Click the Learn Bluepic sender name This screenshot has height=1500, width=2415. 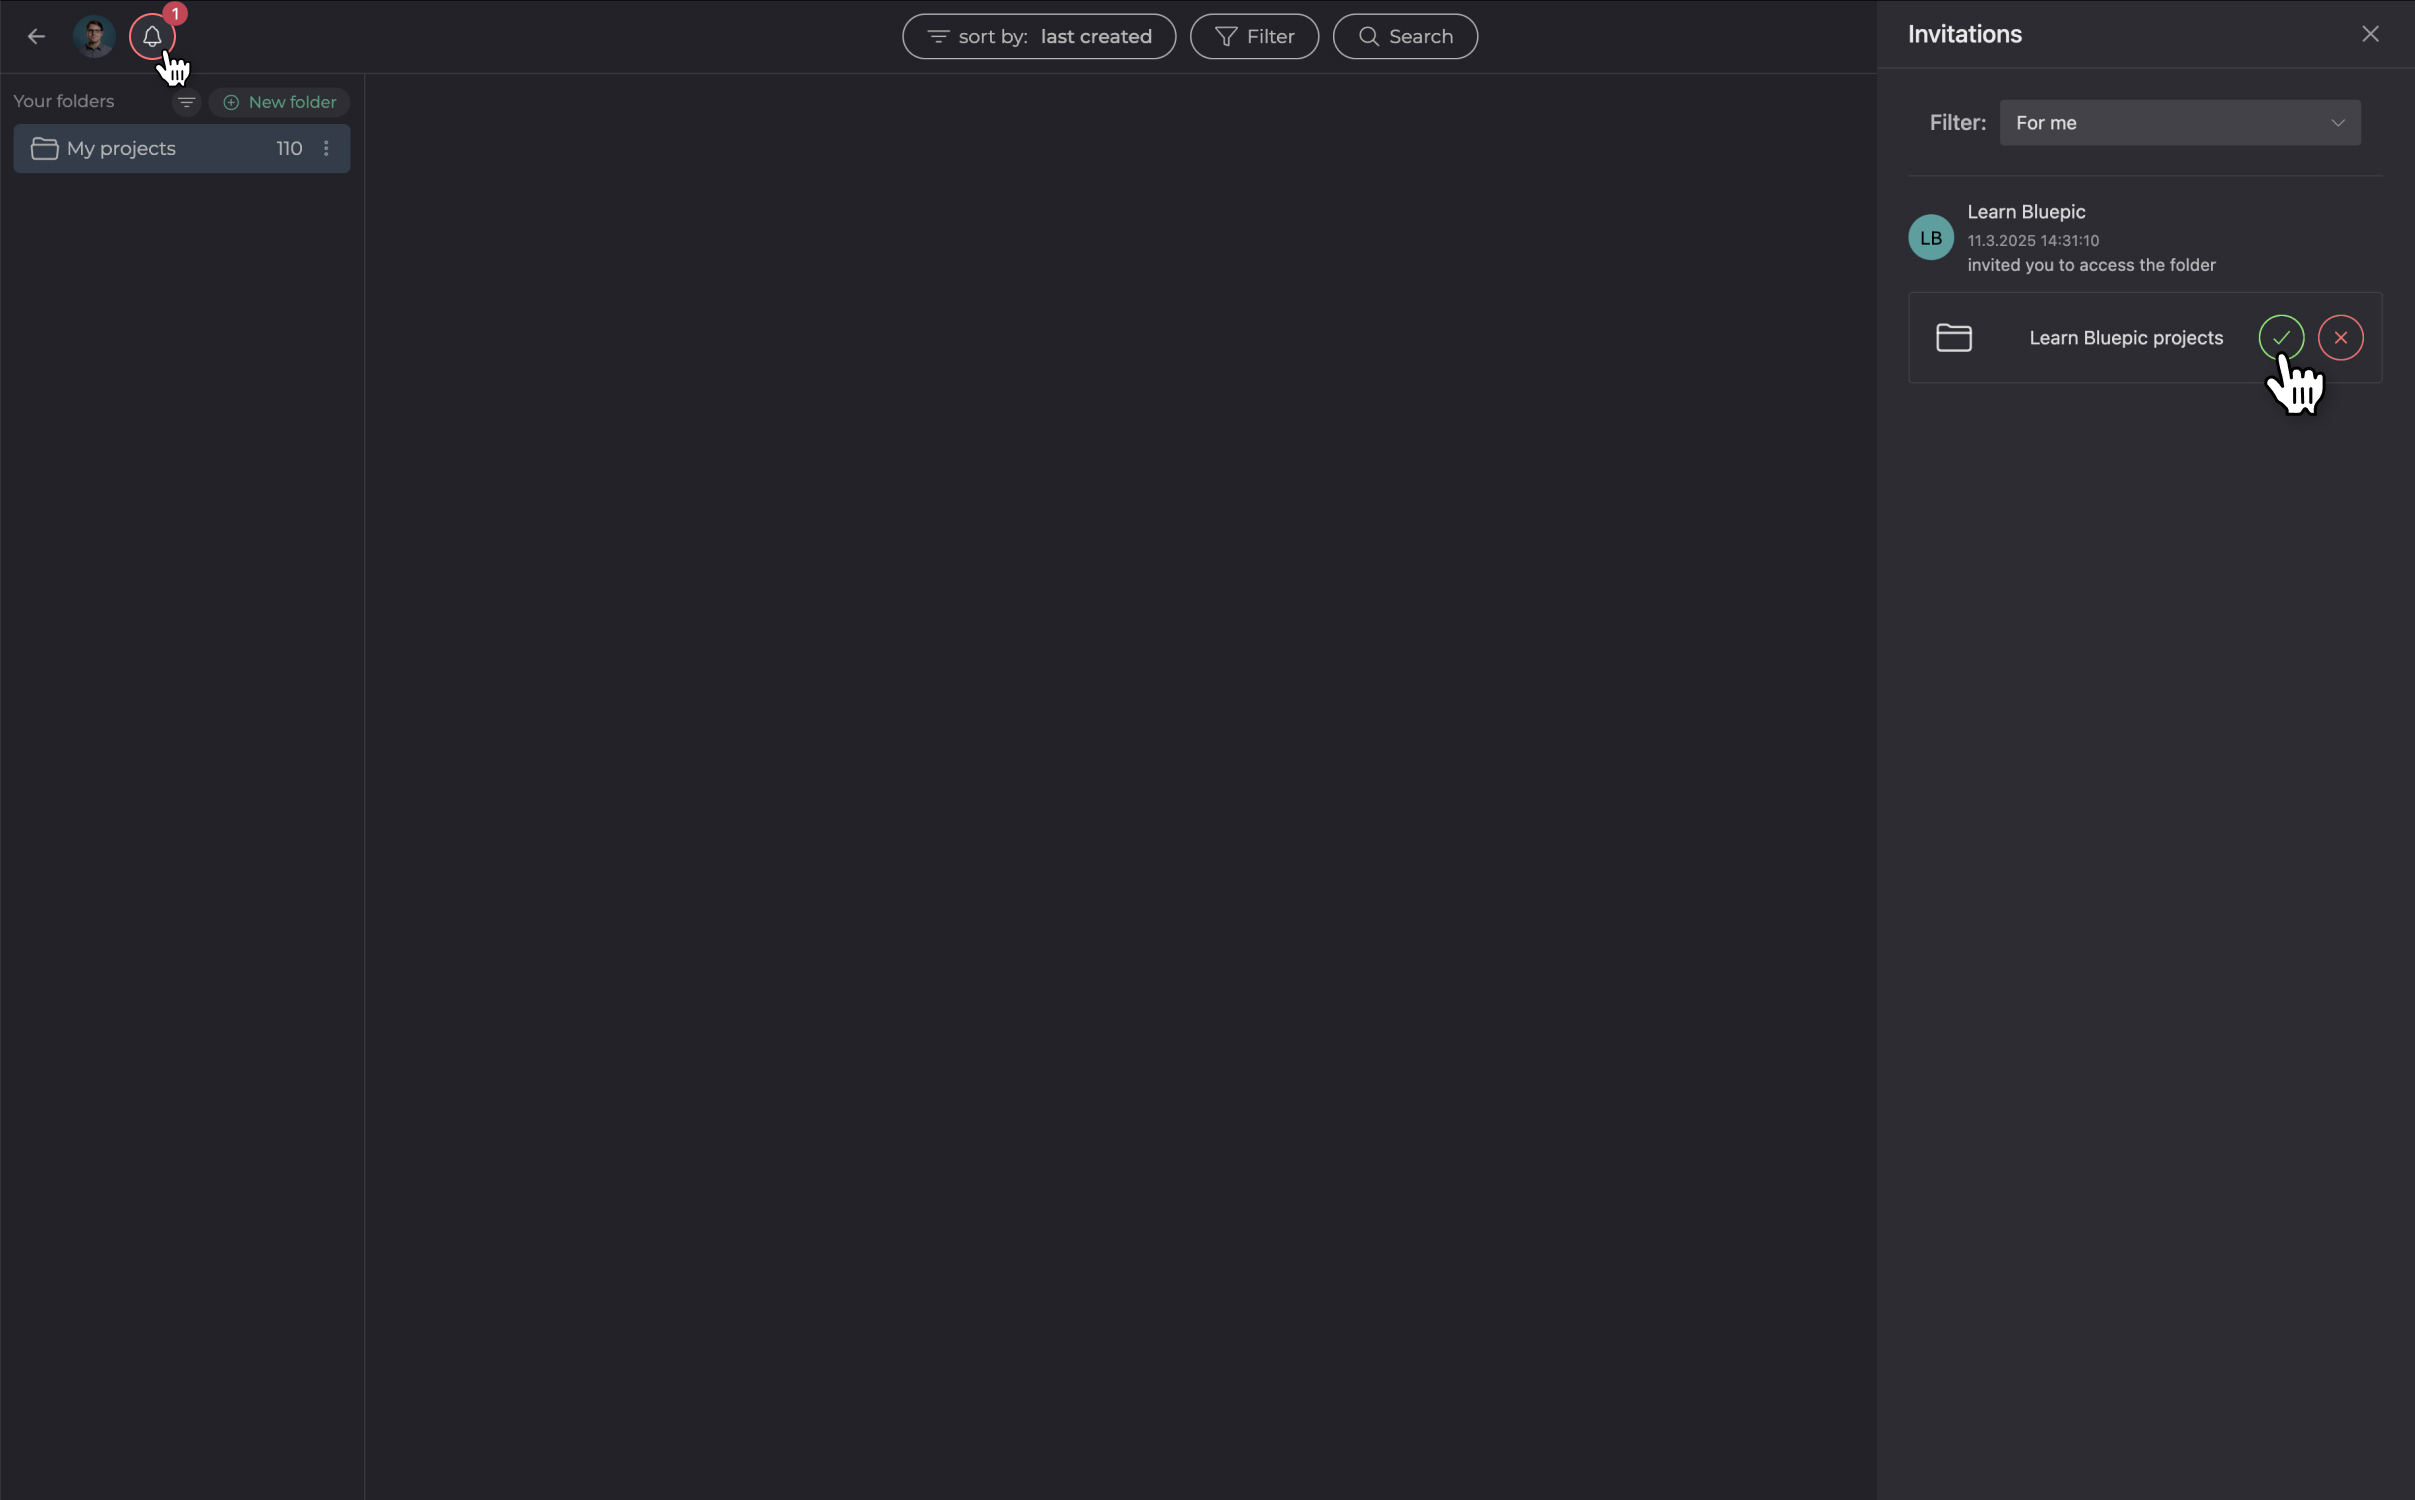coord(2026,212)
